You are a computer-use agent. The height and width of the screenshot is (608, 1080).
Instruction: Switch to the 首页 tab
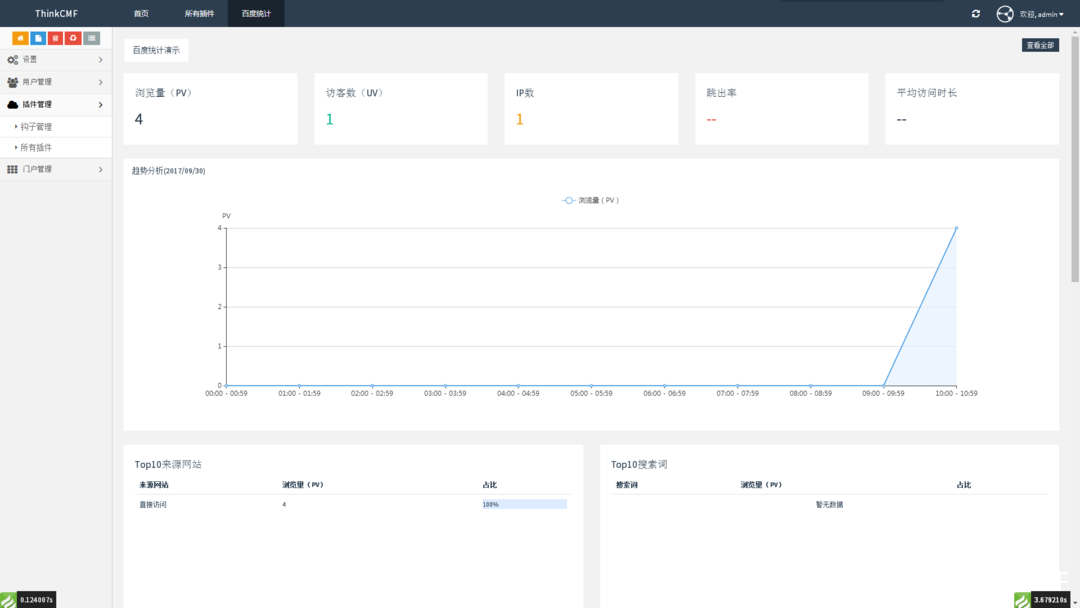click(x=141, y=14)
